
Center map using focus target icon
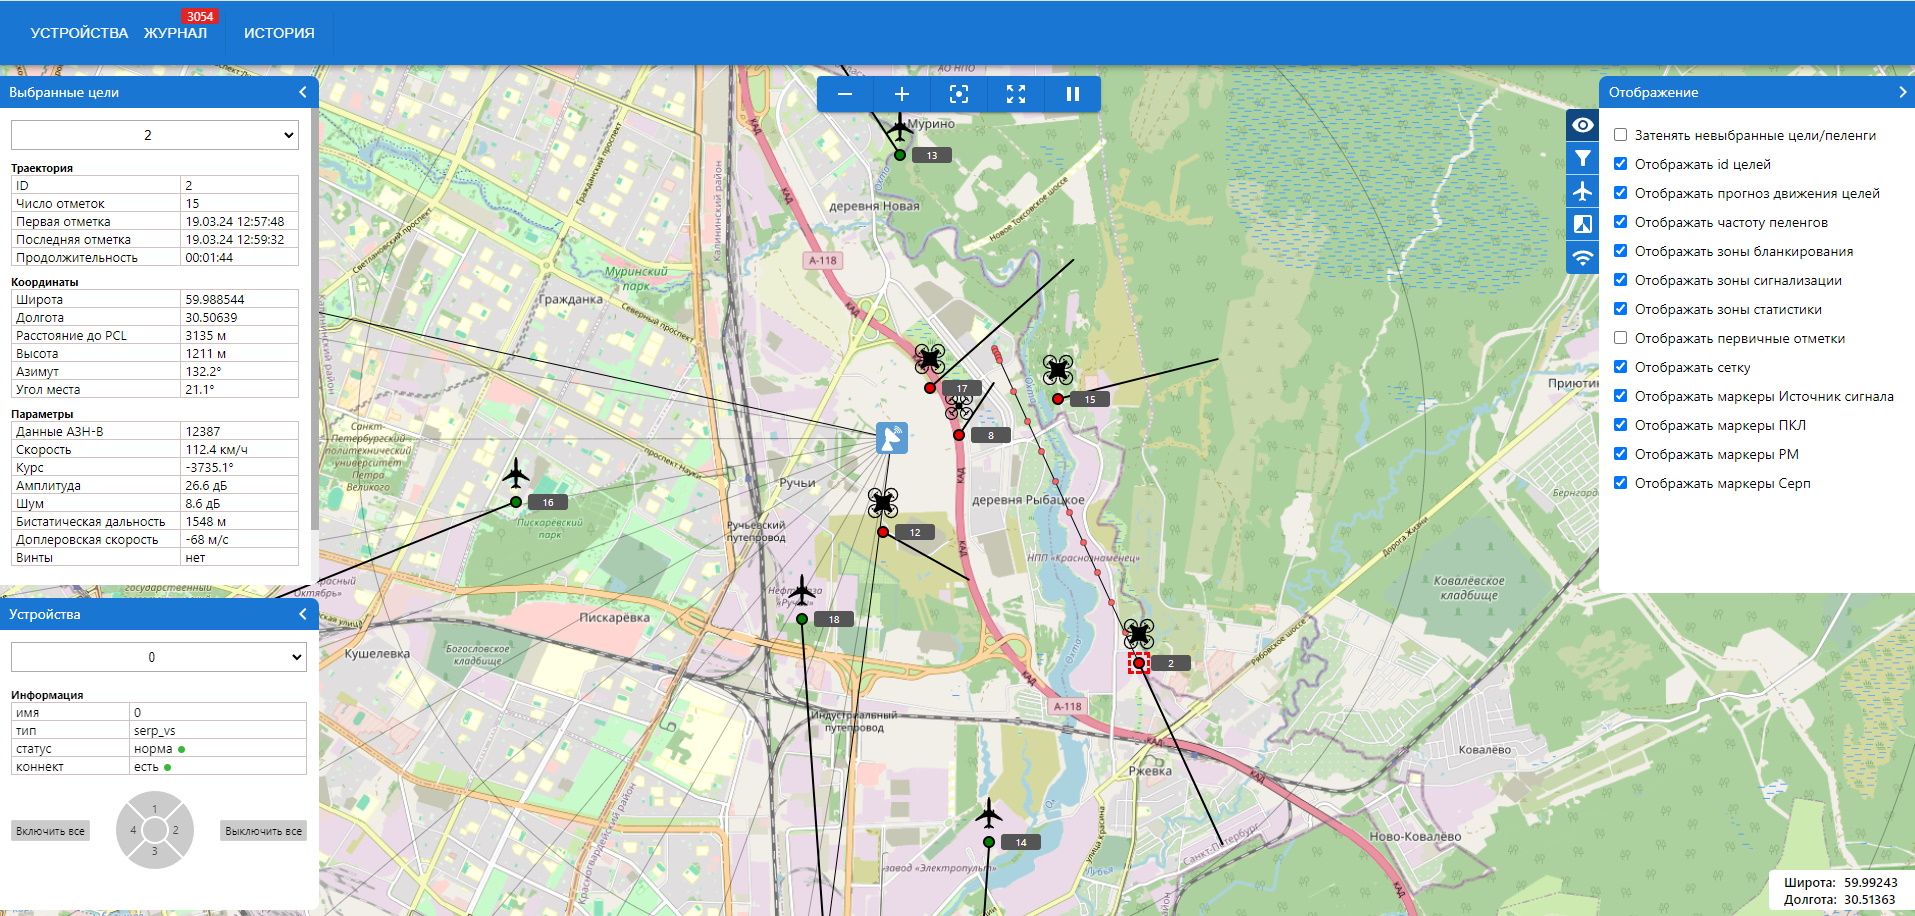pyautogui.click(x=958, y=94)
